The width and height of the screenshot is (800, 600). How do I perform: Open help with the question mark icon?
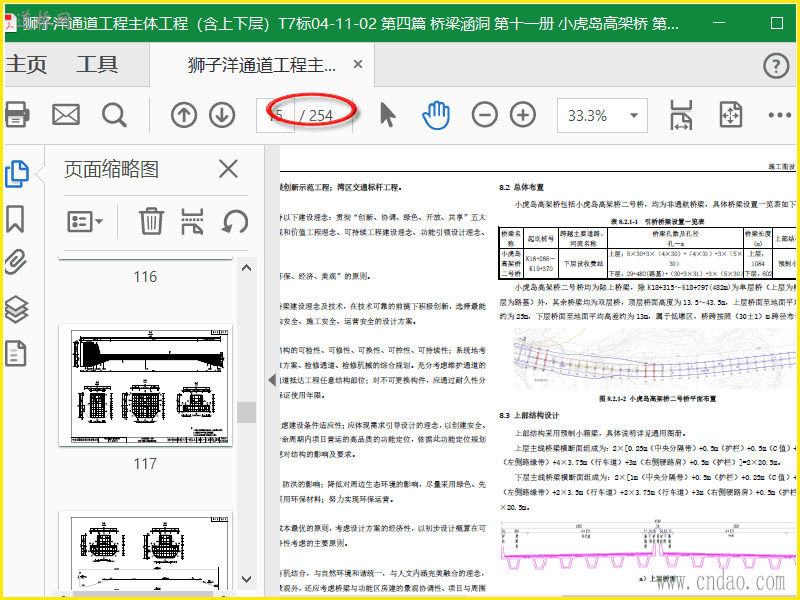tap(776, 66)
